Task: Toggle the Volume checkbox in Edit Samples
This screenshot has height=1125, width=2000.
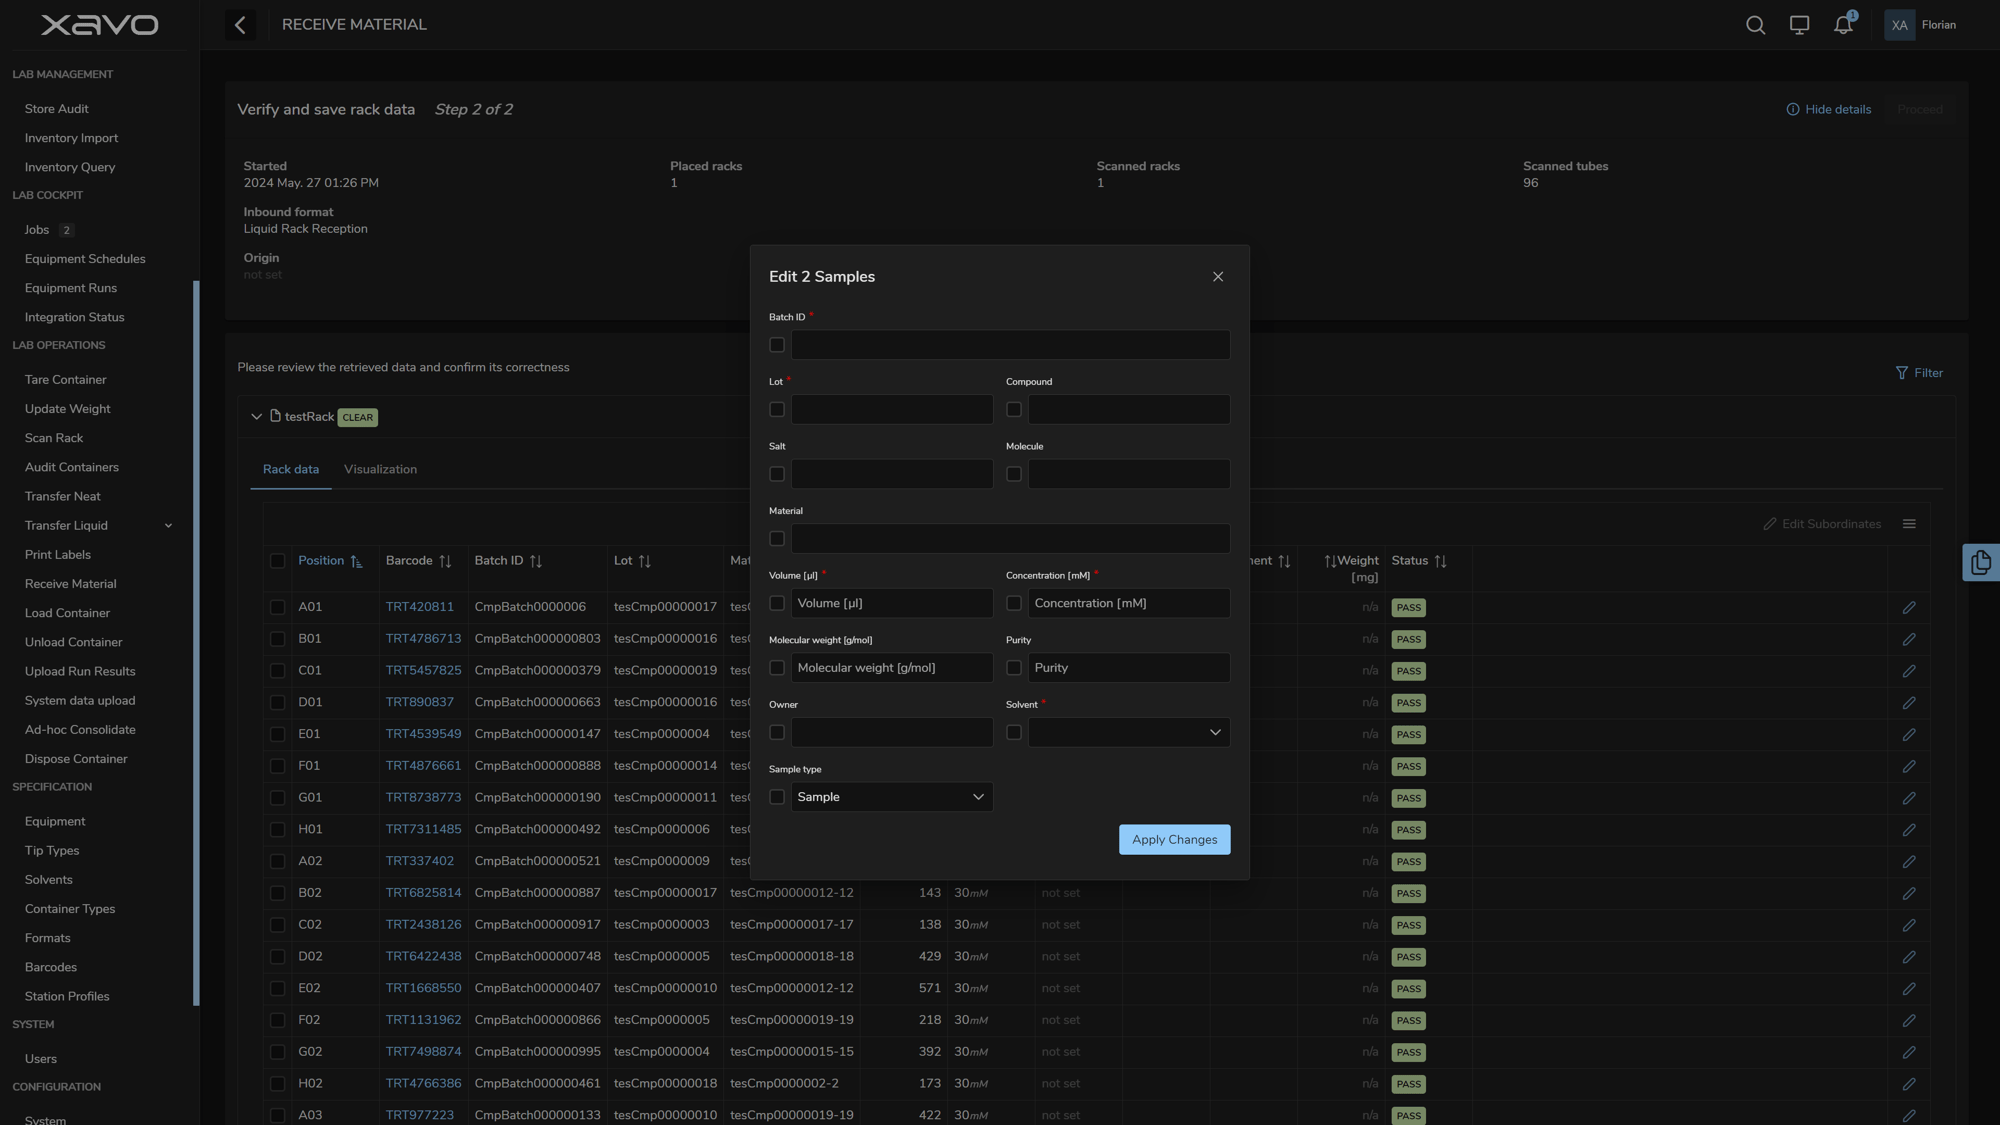Action: (x=776, y=603)
